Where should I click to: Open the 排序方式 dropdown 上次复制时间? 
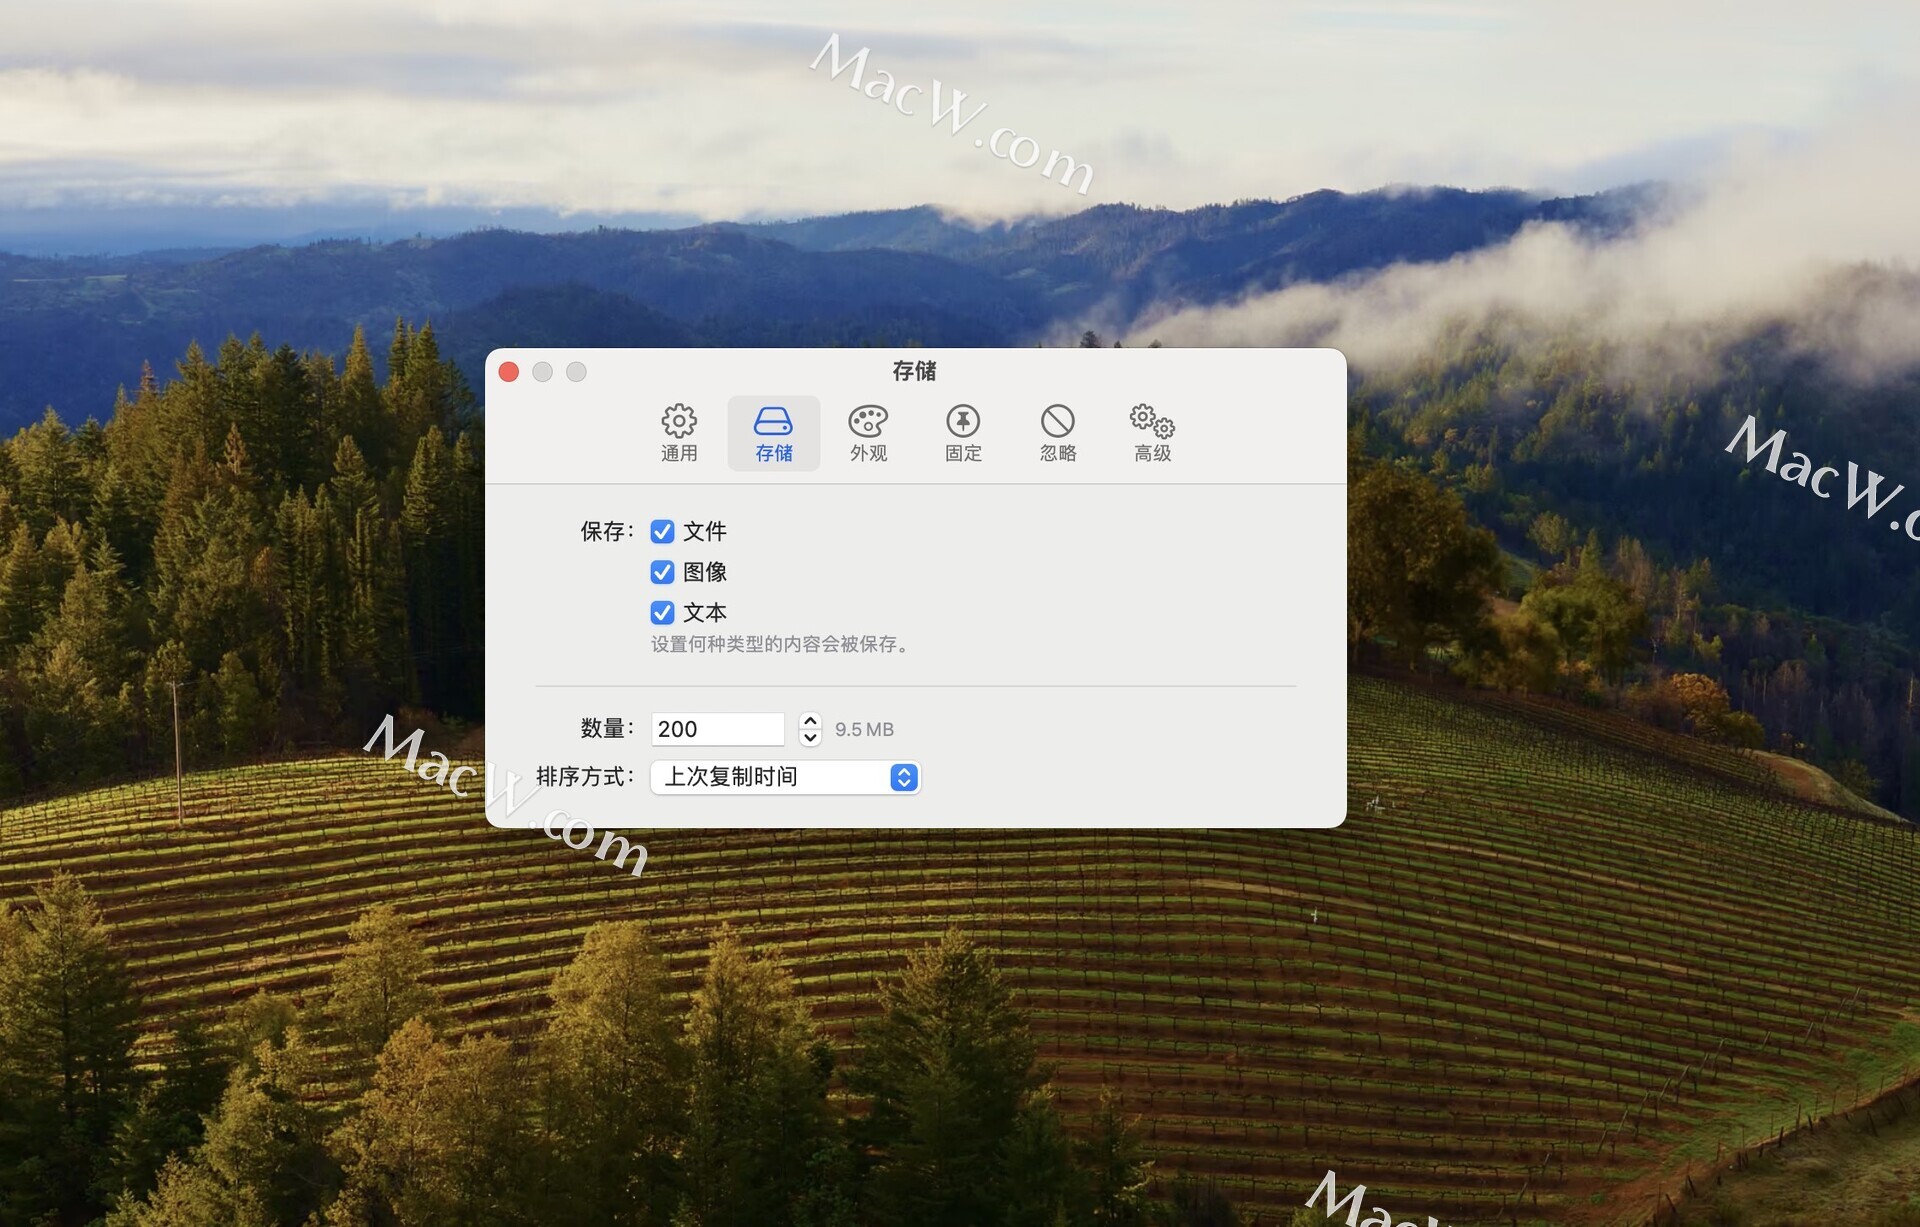pos(785,777)
